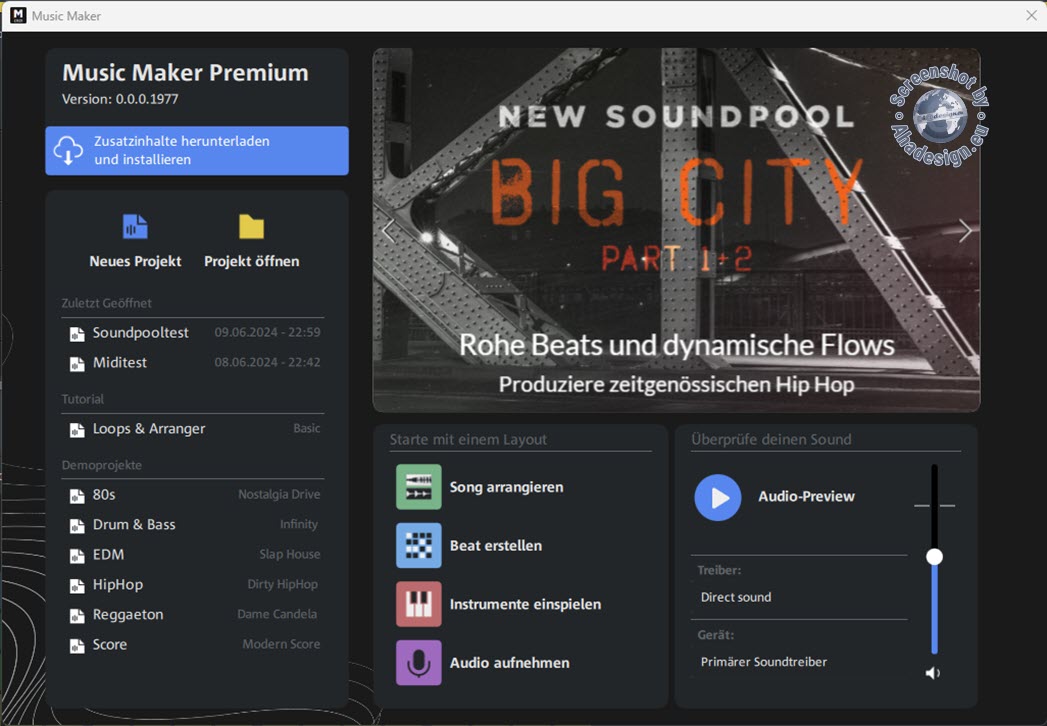Viewport: 1047px width, 726px height.
Task: Click the Beat erstellen blue grid icon
Action: click(419, 546)
